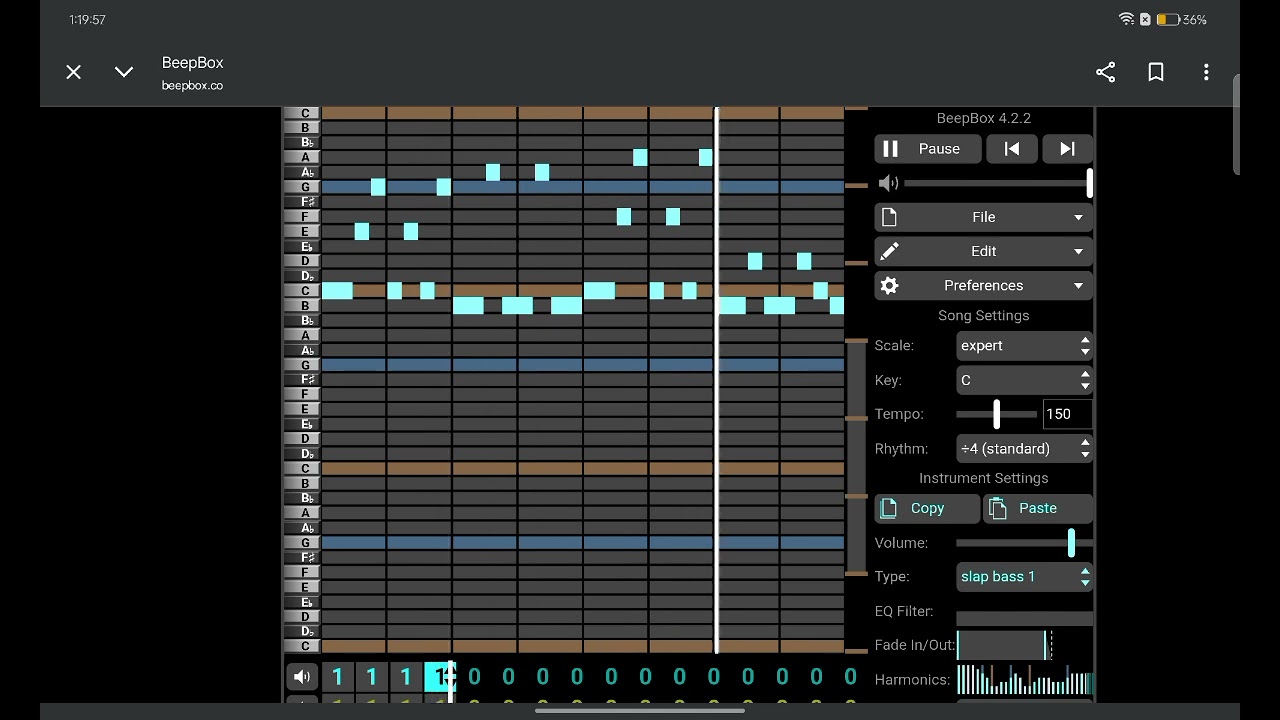This screenshot has width=1280, height=720.
Task: Mute the first channel via speaker icon
Action: 302,677
